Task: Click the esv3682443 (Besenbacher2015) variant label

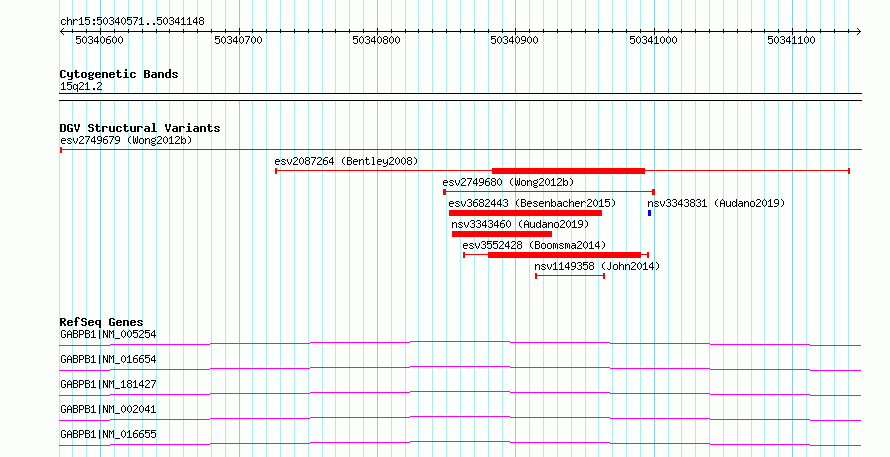Action: (532, 203)
